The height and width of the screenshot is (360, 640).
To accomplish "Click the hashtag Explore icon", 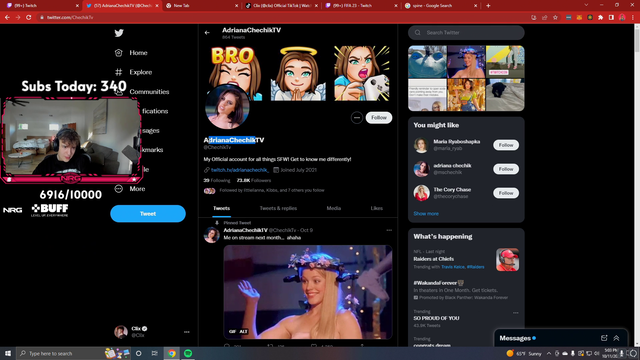I will pos(119,72).
